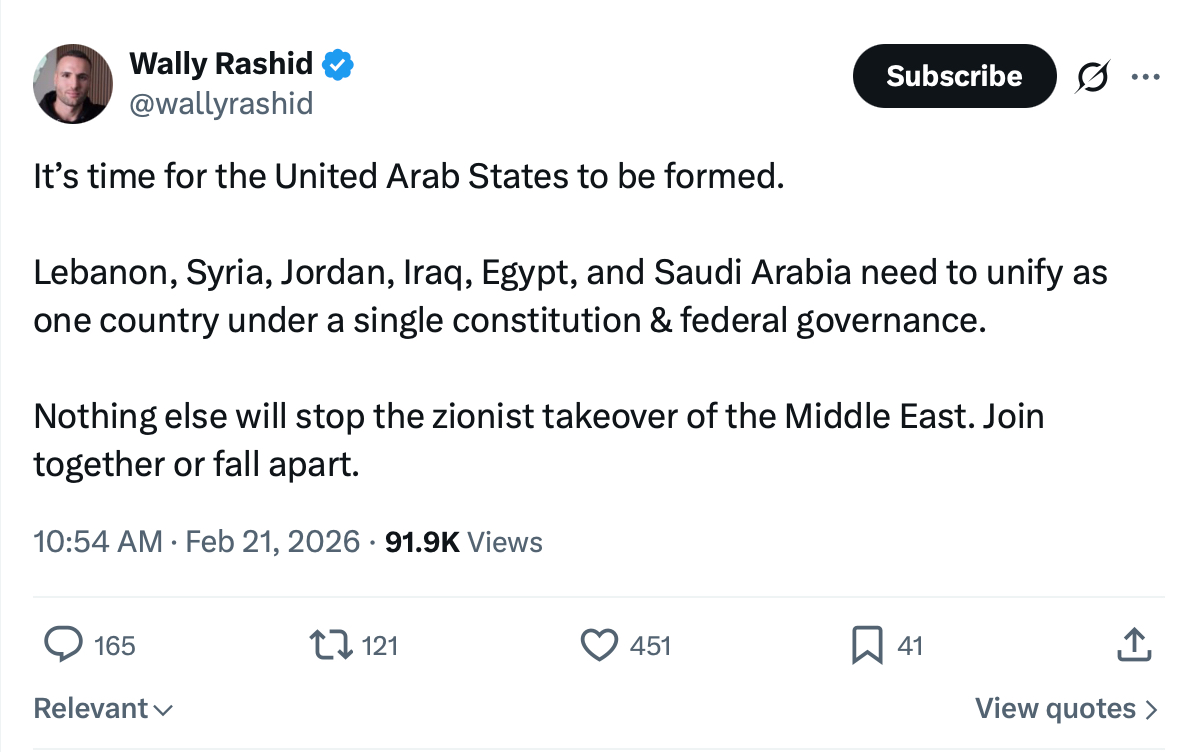Viewport: 1196px width, 752px height.
Task: Click the 451 likes count
Action: [x=650, y=646]
